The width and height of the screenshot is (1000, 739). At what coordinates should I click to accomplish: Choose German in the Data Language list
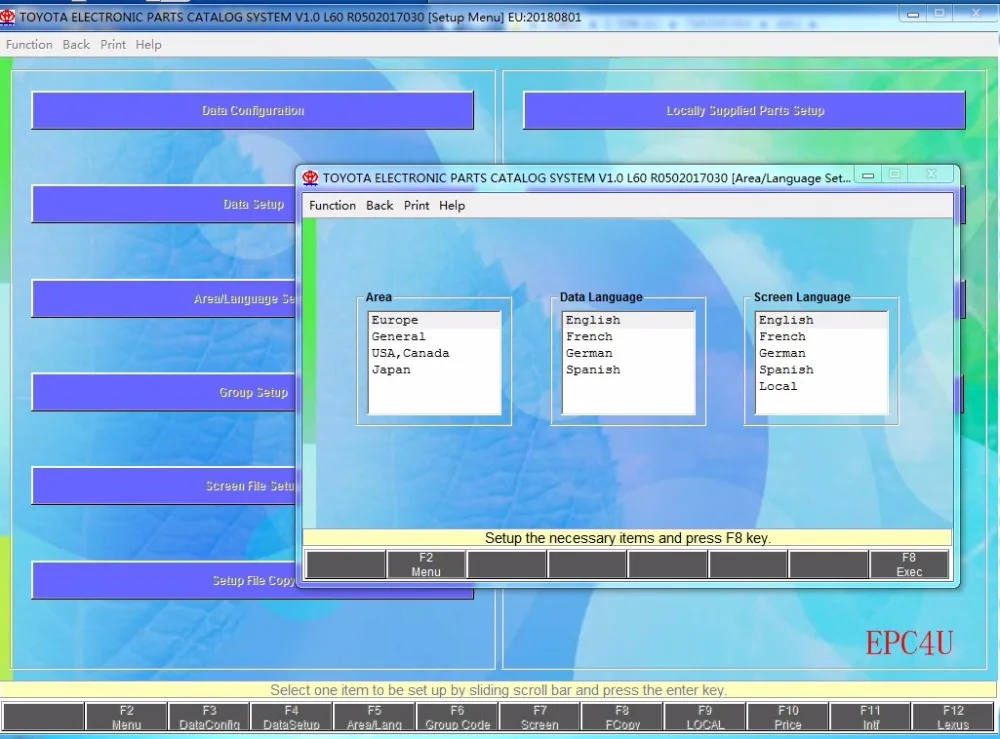point(628,353)
